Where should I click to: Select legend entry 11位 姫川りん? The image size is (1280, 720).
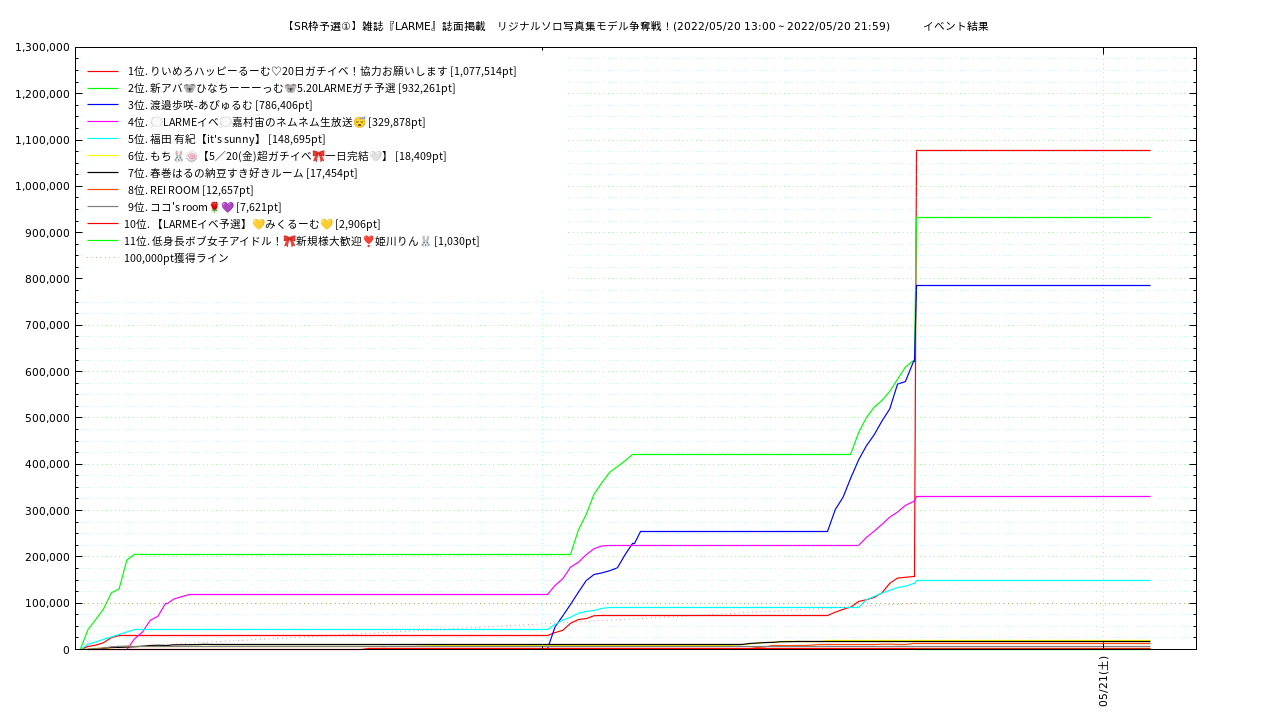click(x=301, y=241)
